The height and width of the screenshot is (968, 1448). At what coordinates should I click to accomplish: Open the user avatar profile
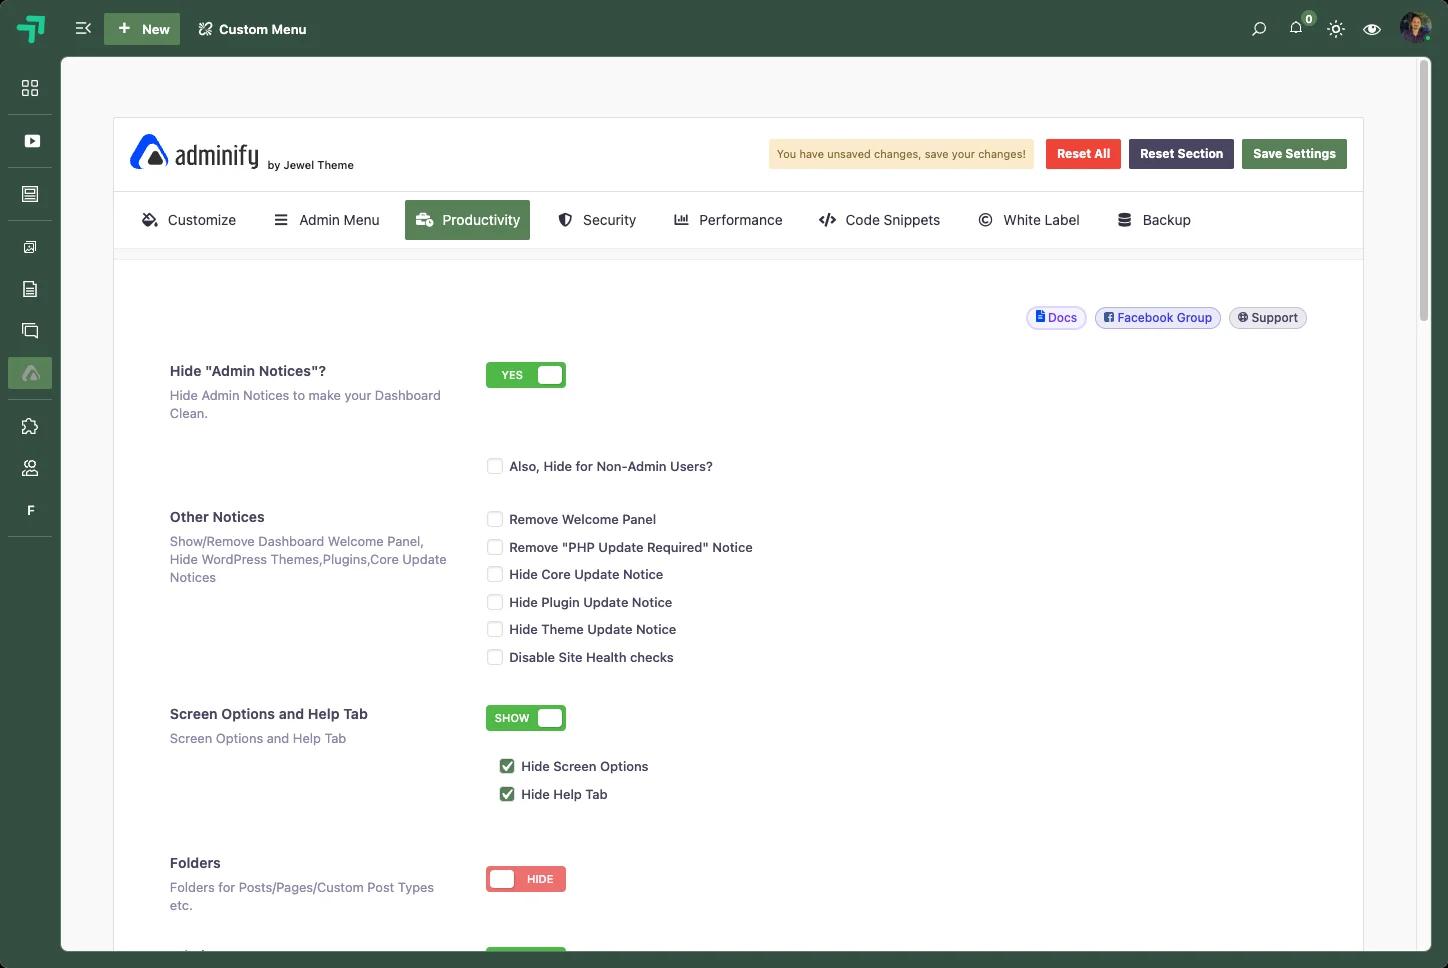coord(1415,28)
